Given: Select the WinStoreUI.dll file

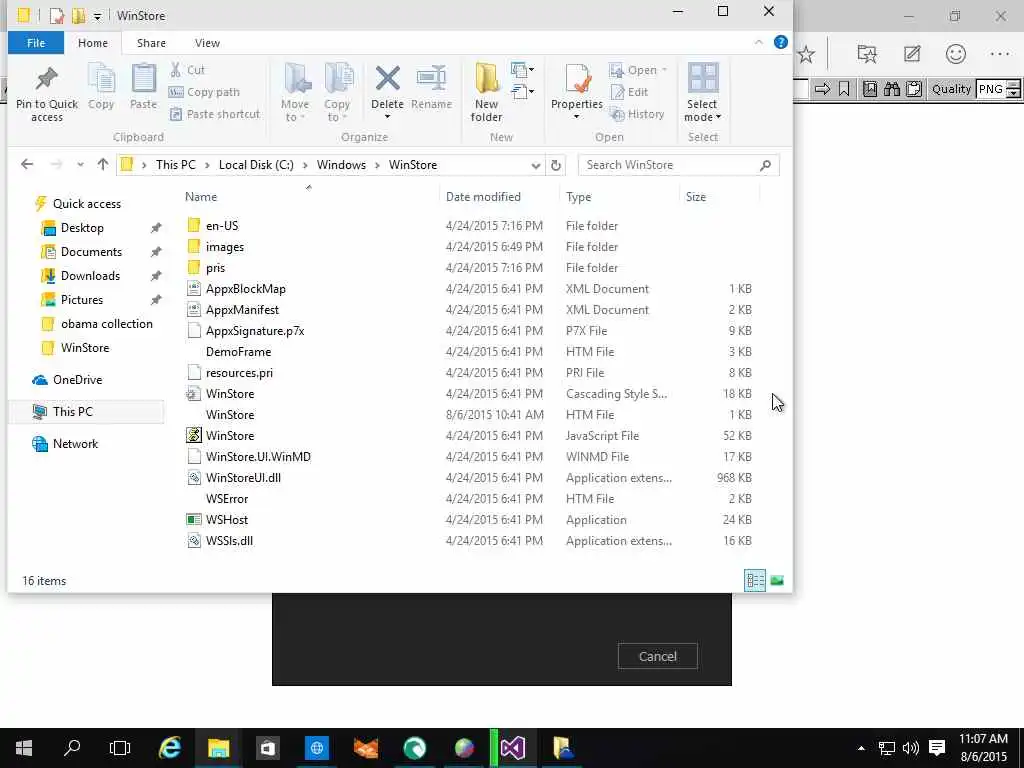Looking at the screenshot, I should click(x=243, y=477).
